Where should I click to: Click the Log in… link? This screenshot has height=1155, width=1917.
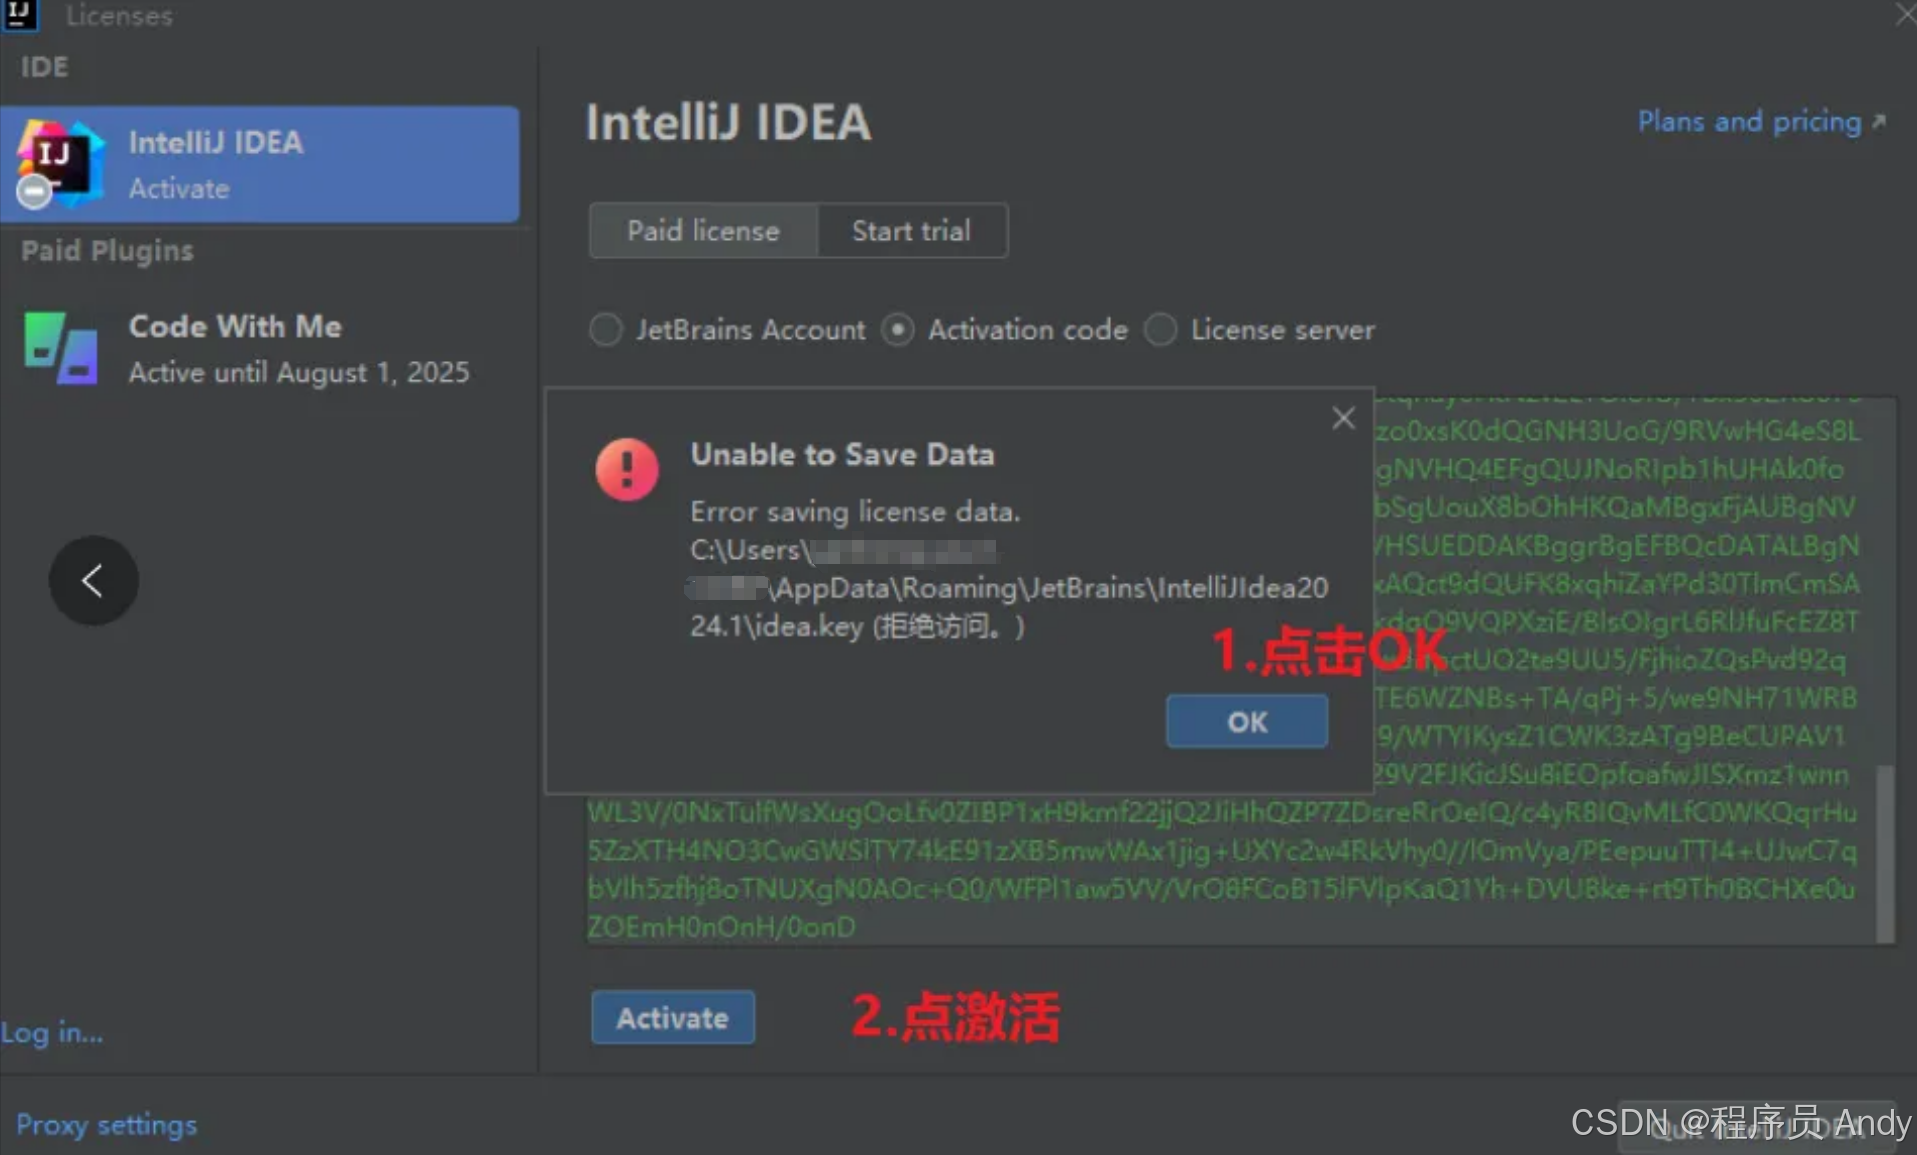(x=52, y=1032)
